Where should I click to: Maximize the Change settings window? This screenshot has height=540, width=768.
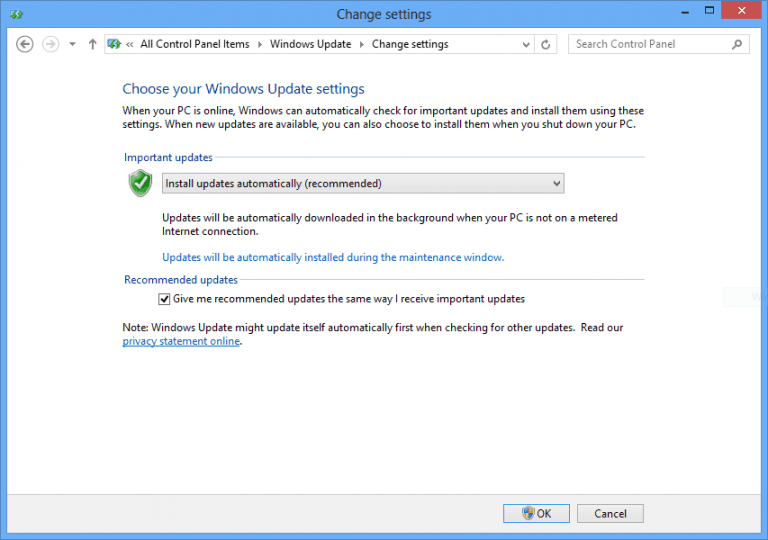pos(709,11)
